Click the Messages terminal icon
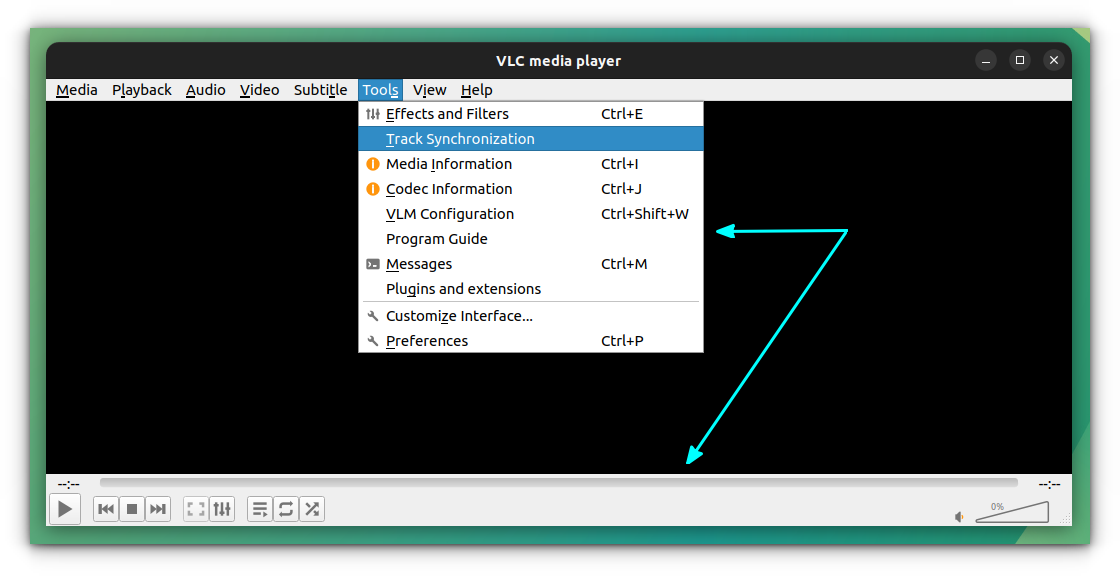The width and height of the screenshot is (1120, 576). [x=373, y=264]
